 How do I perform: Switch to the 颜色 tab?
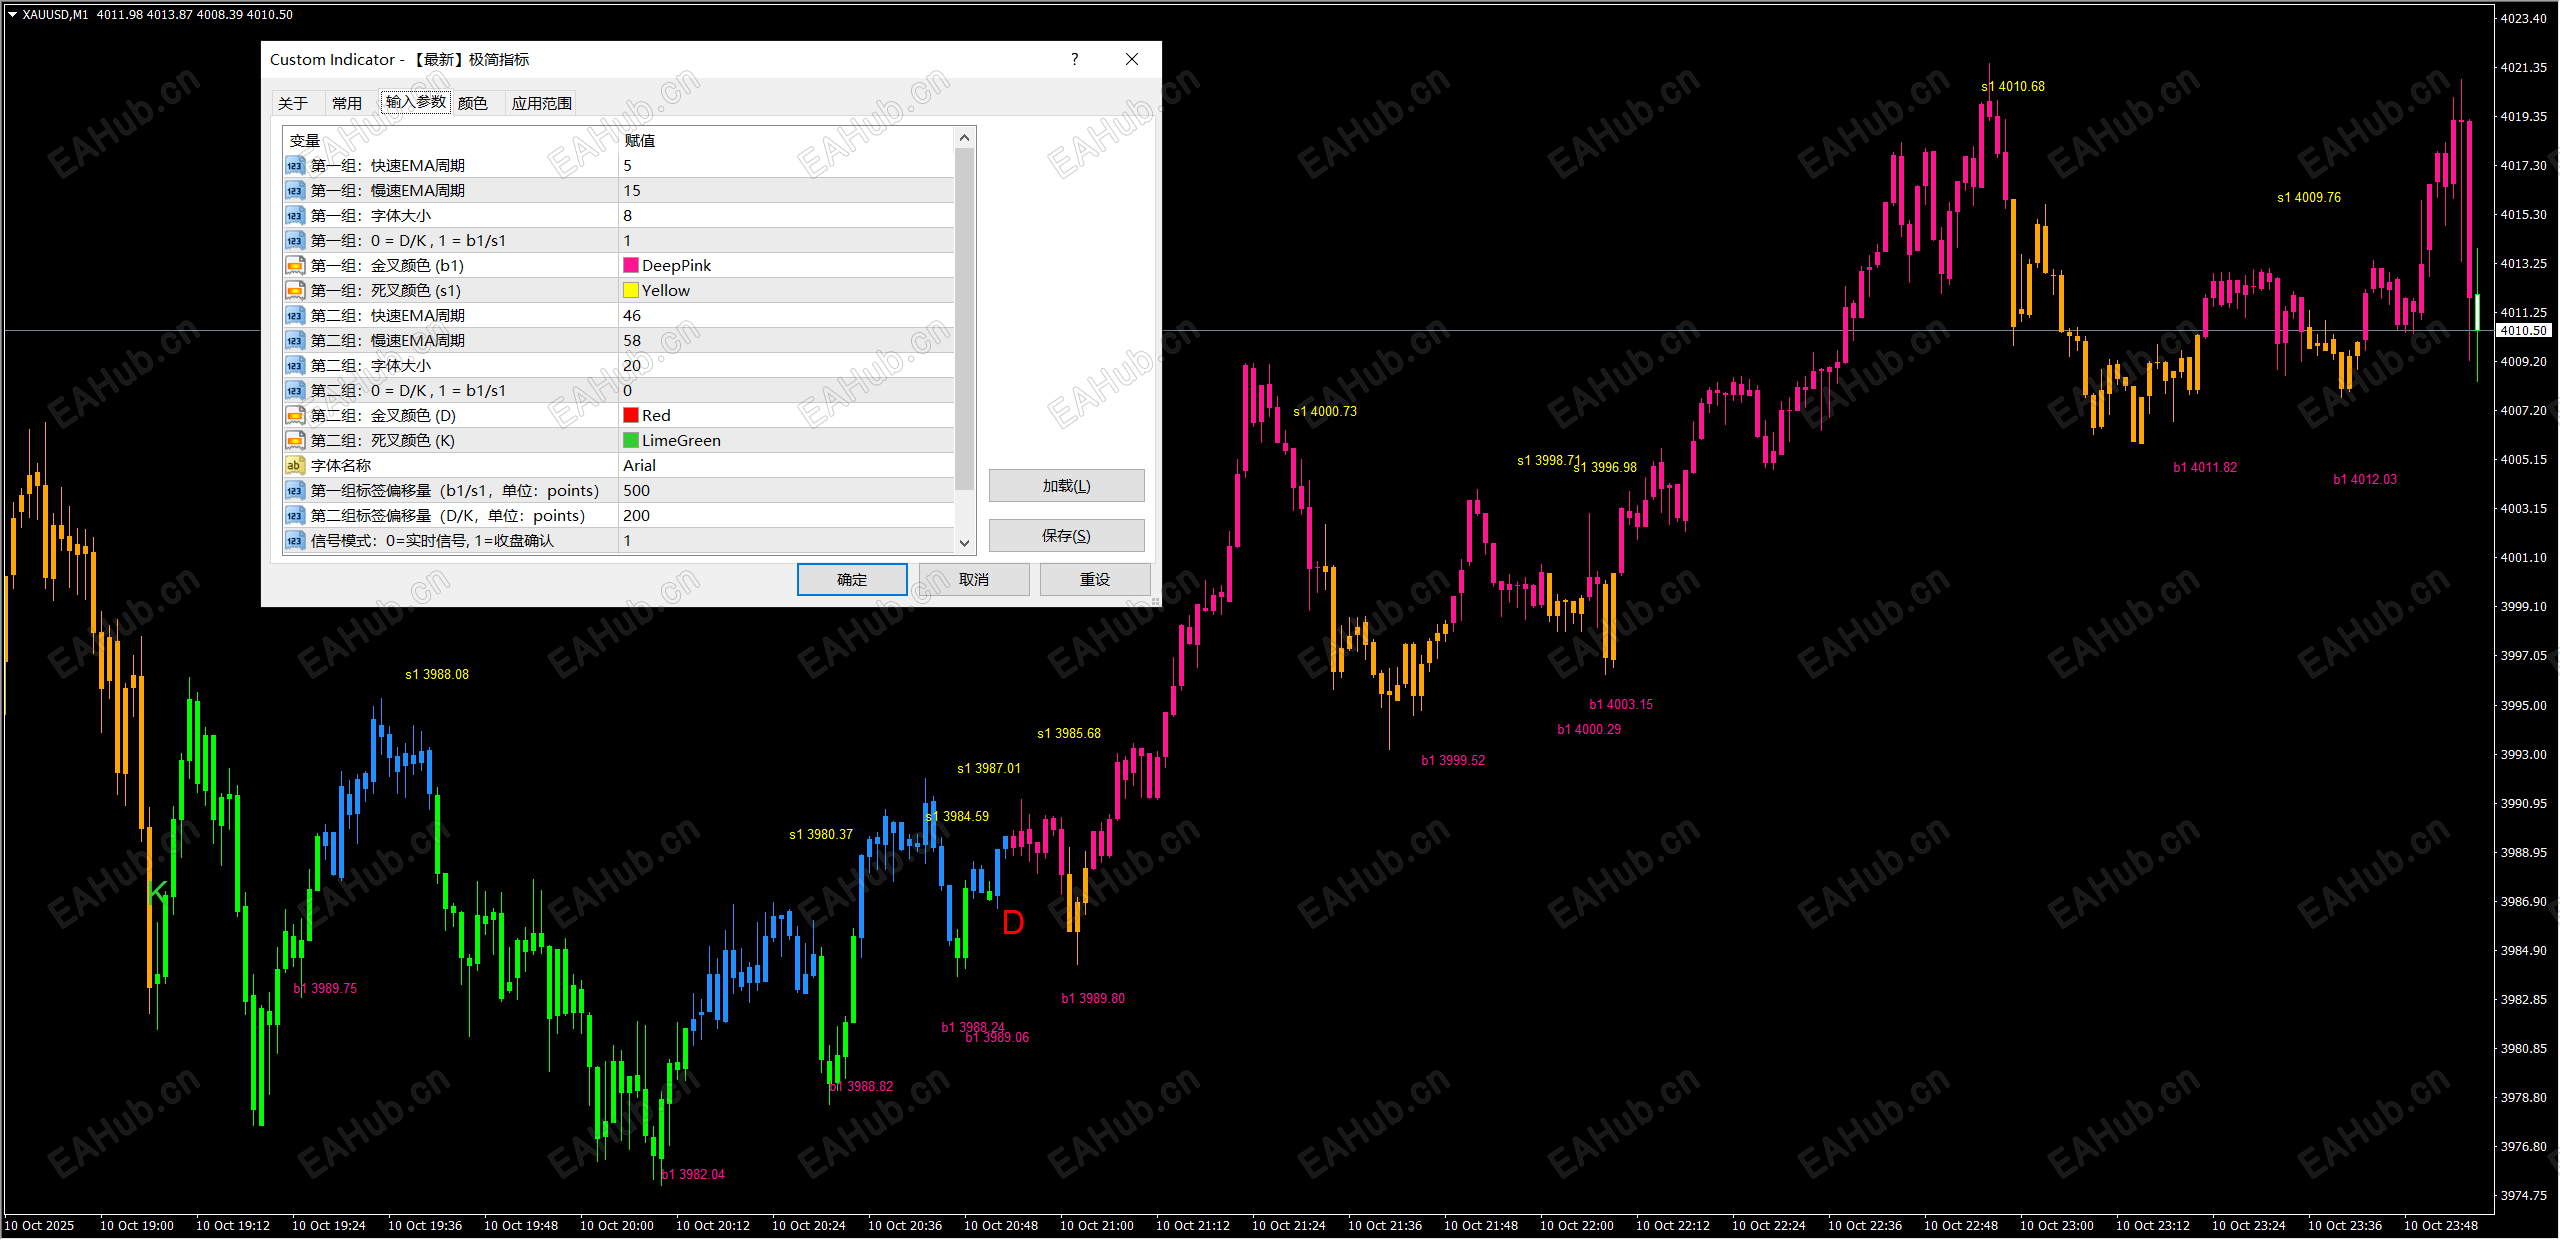(x=472, y=103)
